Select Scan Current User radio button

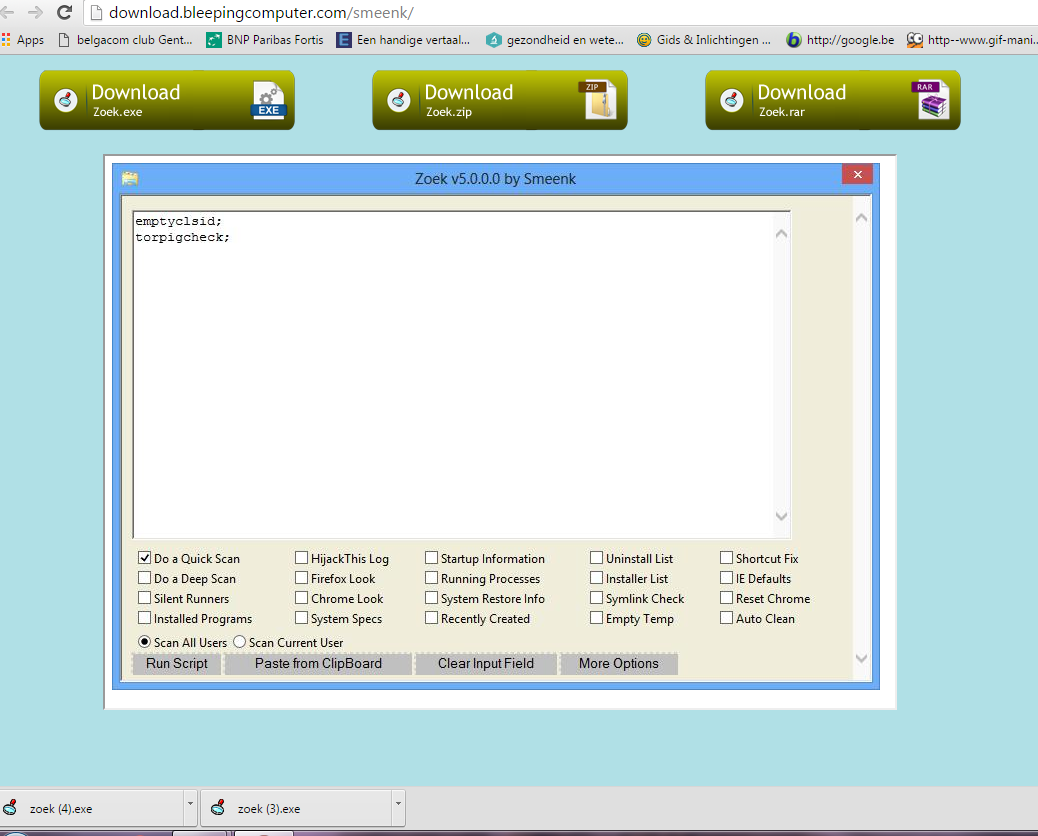(240, 641)
